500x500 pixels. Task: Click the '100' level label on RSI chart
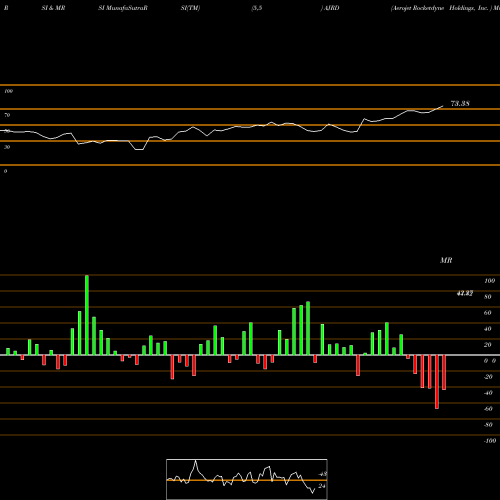[x=9, y=91]
